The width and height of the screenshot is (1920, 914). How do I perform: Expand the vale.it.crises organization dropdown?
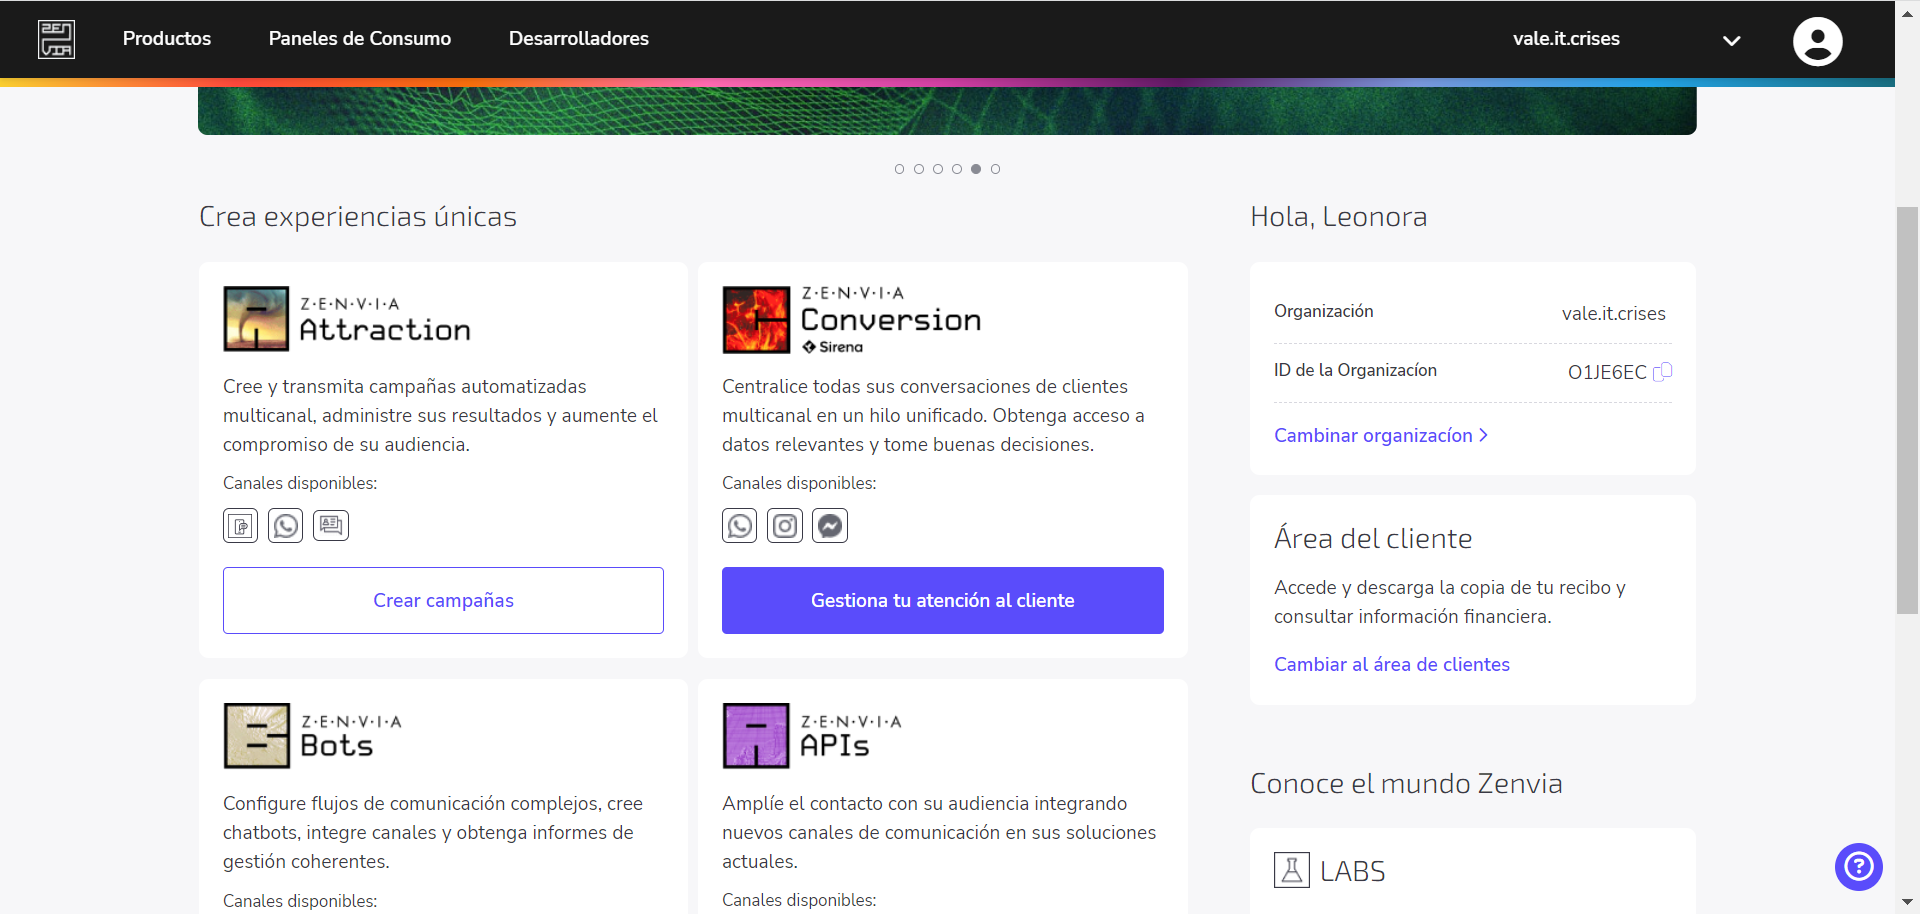coord(1731,40)
